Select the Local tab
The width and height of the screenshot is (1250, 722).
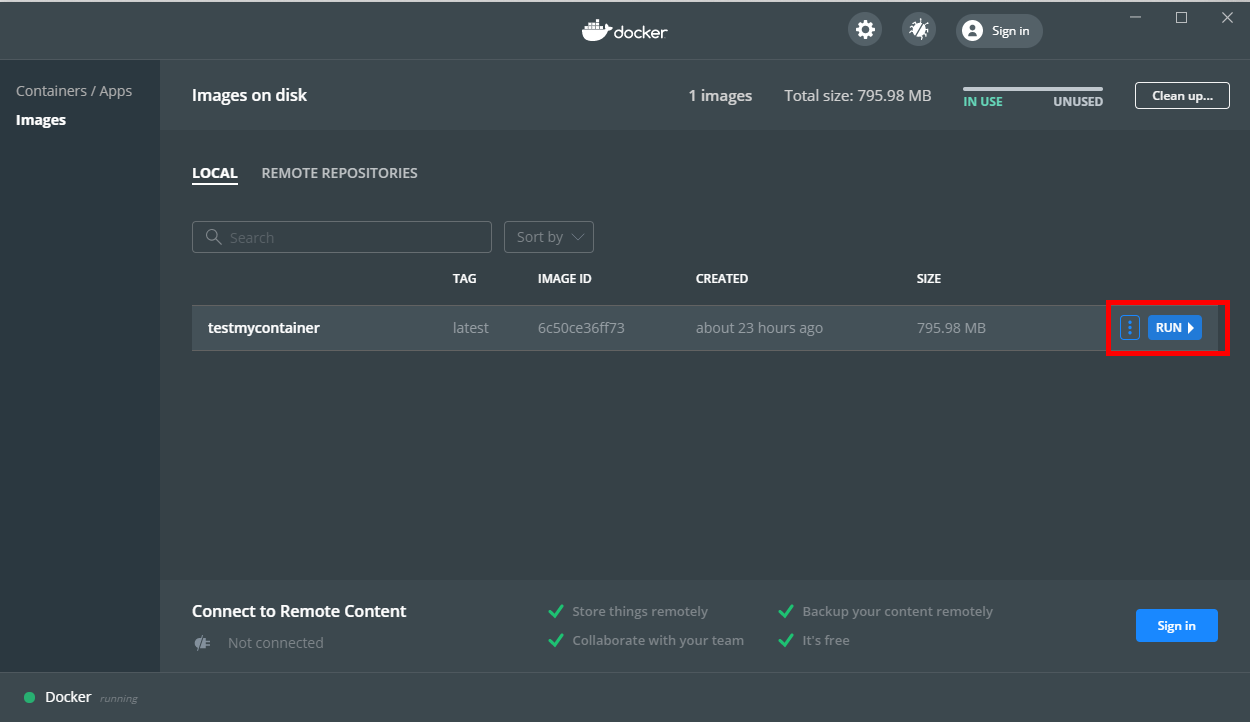point(215,173)
